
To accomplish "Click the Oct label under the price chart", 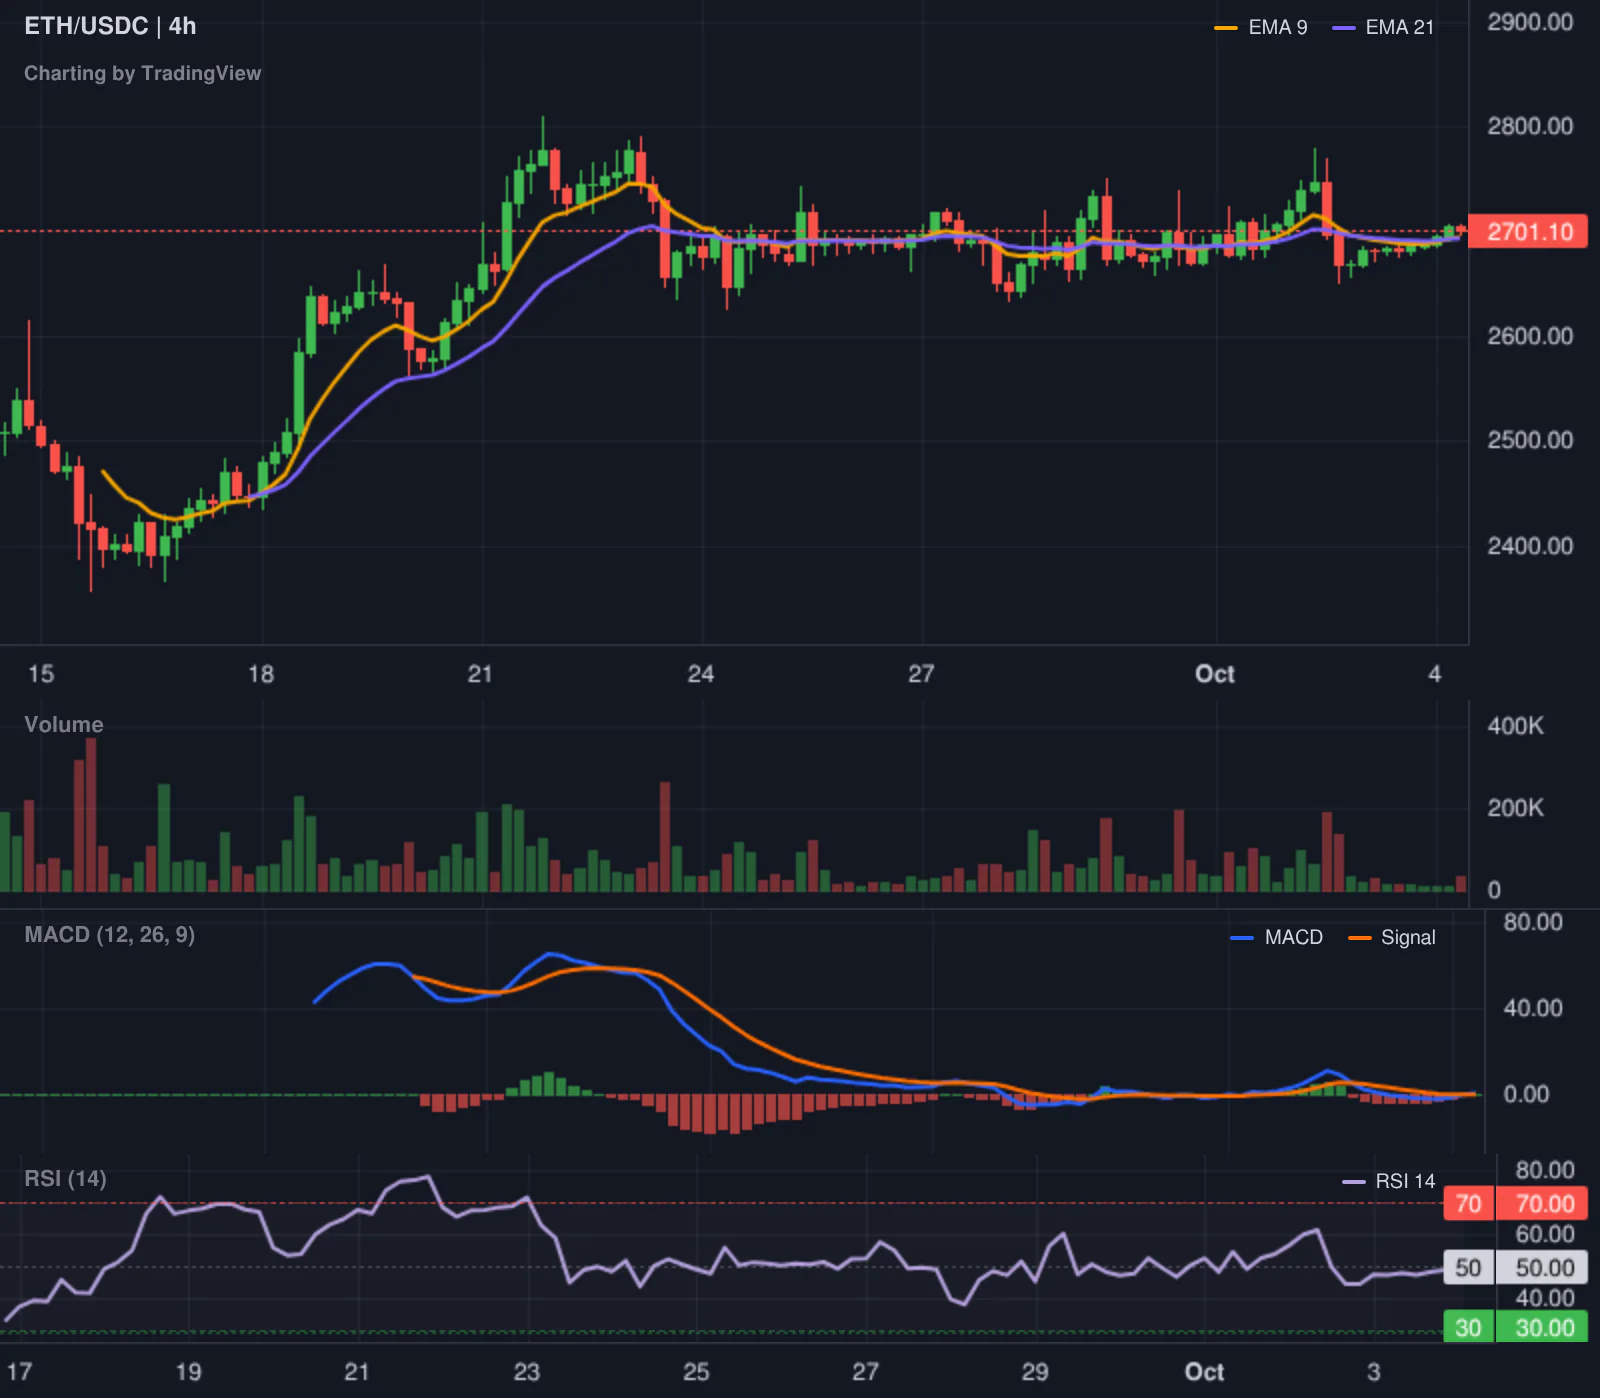I will click(1215, 674).
